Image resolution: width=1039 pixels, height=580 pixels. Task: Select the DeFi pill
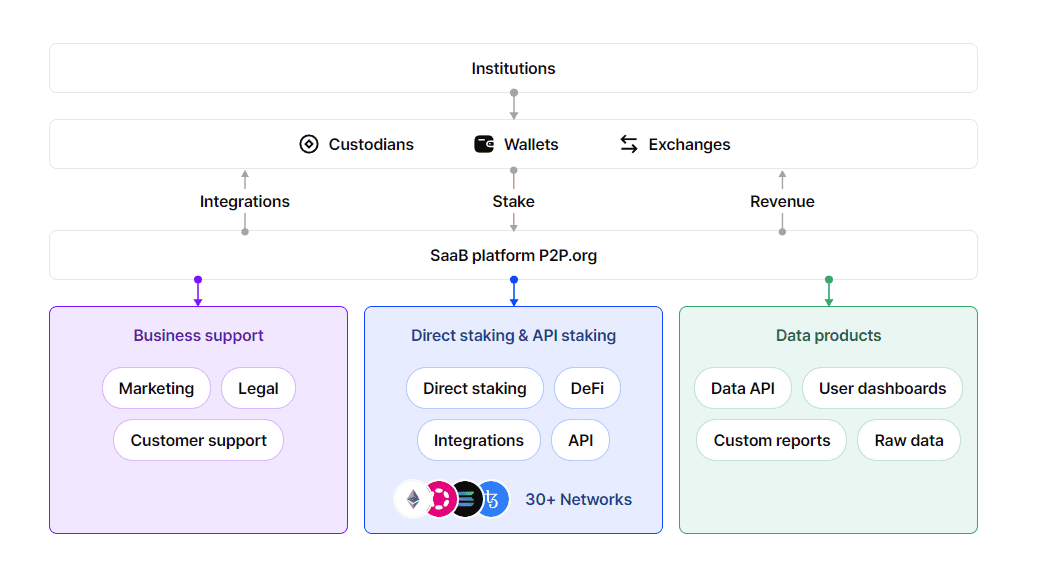point(587,388)
